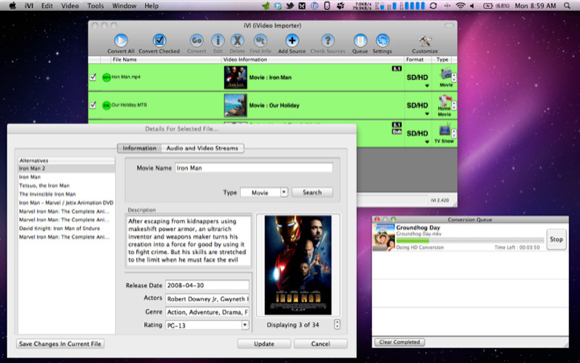This screenshot has height=363, width=580.
Task: Toggle the checkbox for Our Holiday.MTS
Action: [93, 105]
